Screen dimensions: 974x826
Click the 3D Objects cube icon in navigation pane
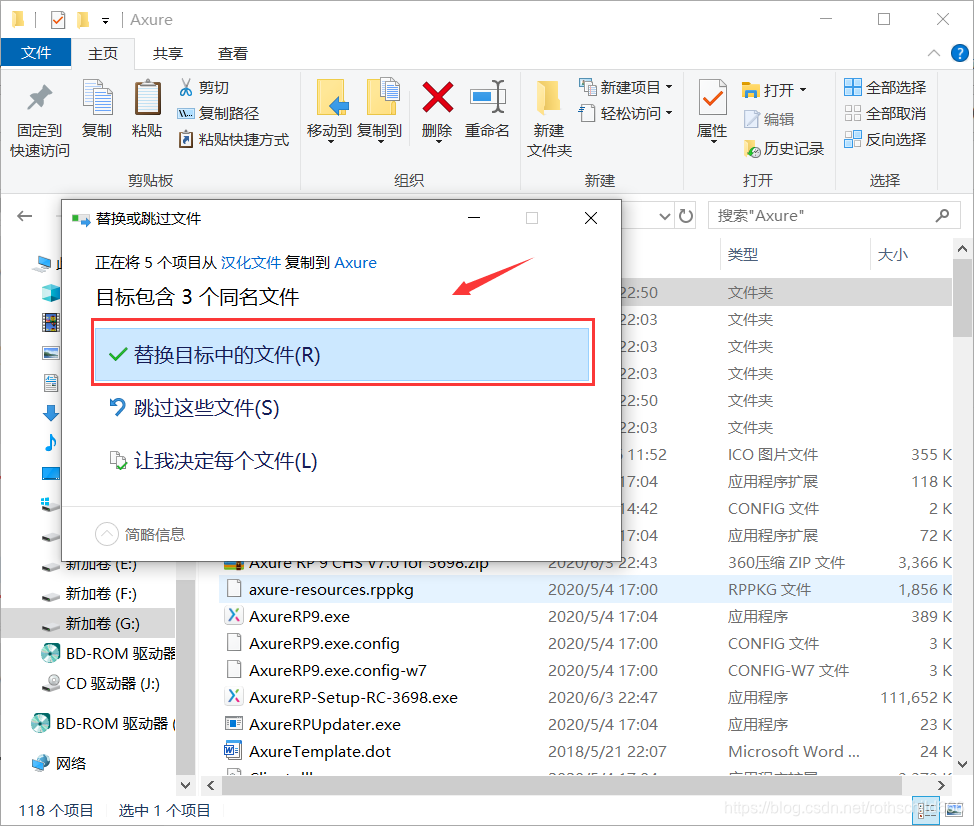point(51,293)
